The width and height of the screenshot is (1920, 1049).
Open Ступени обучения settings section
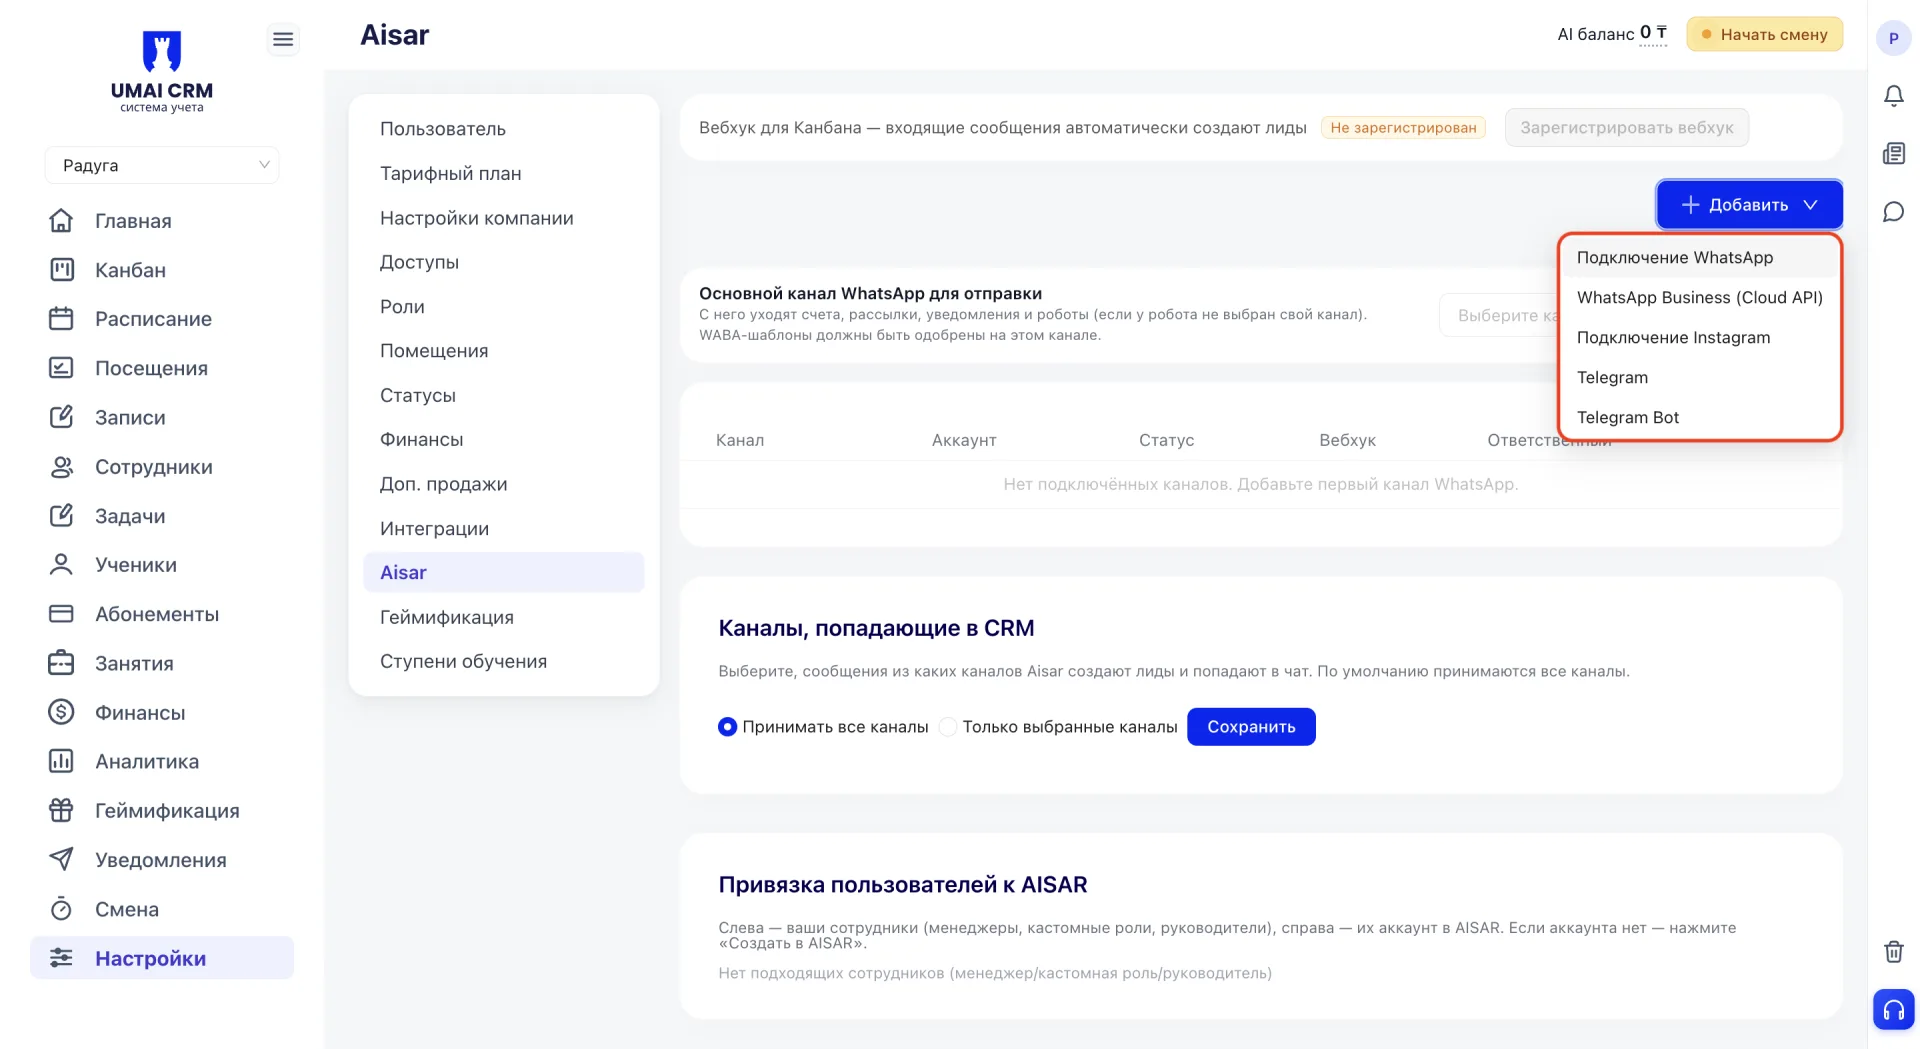click(504, 661)
